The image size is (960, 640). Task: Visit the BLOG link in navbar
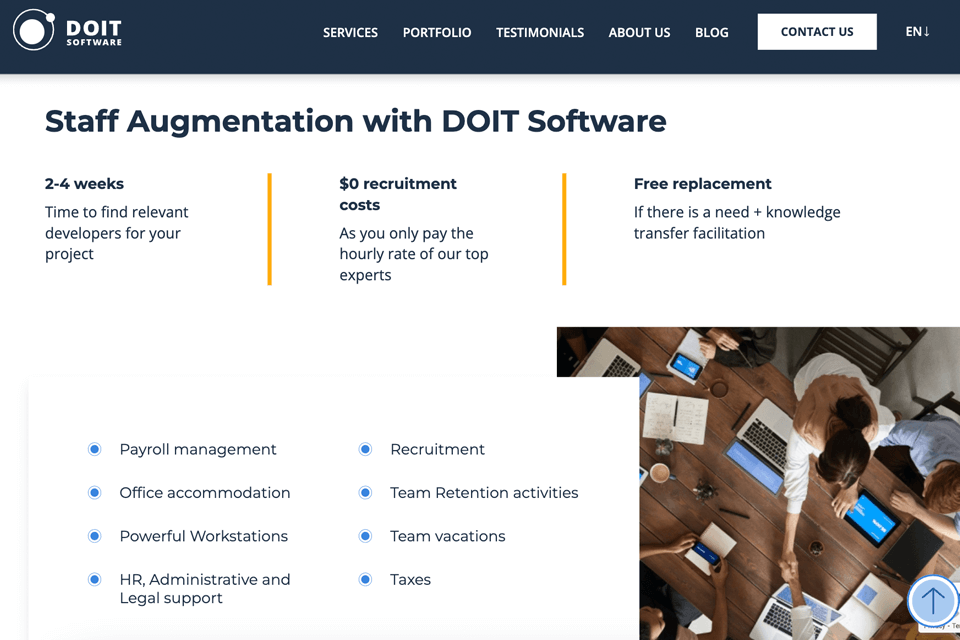click(x=711, y=32)
